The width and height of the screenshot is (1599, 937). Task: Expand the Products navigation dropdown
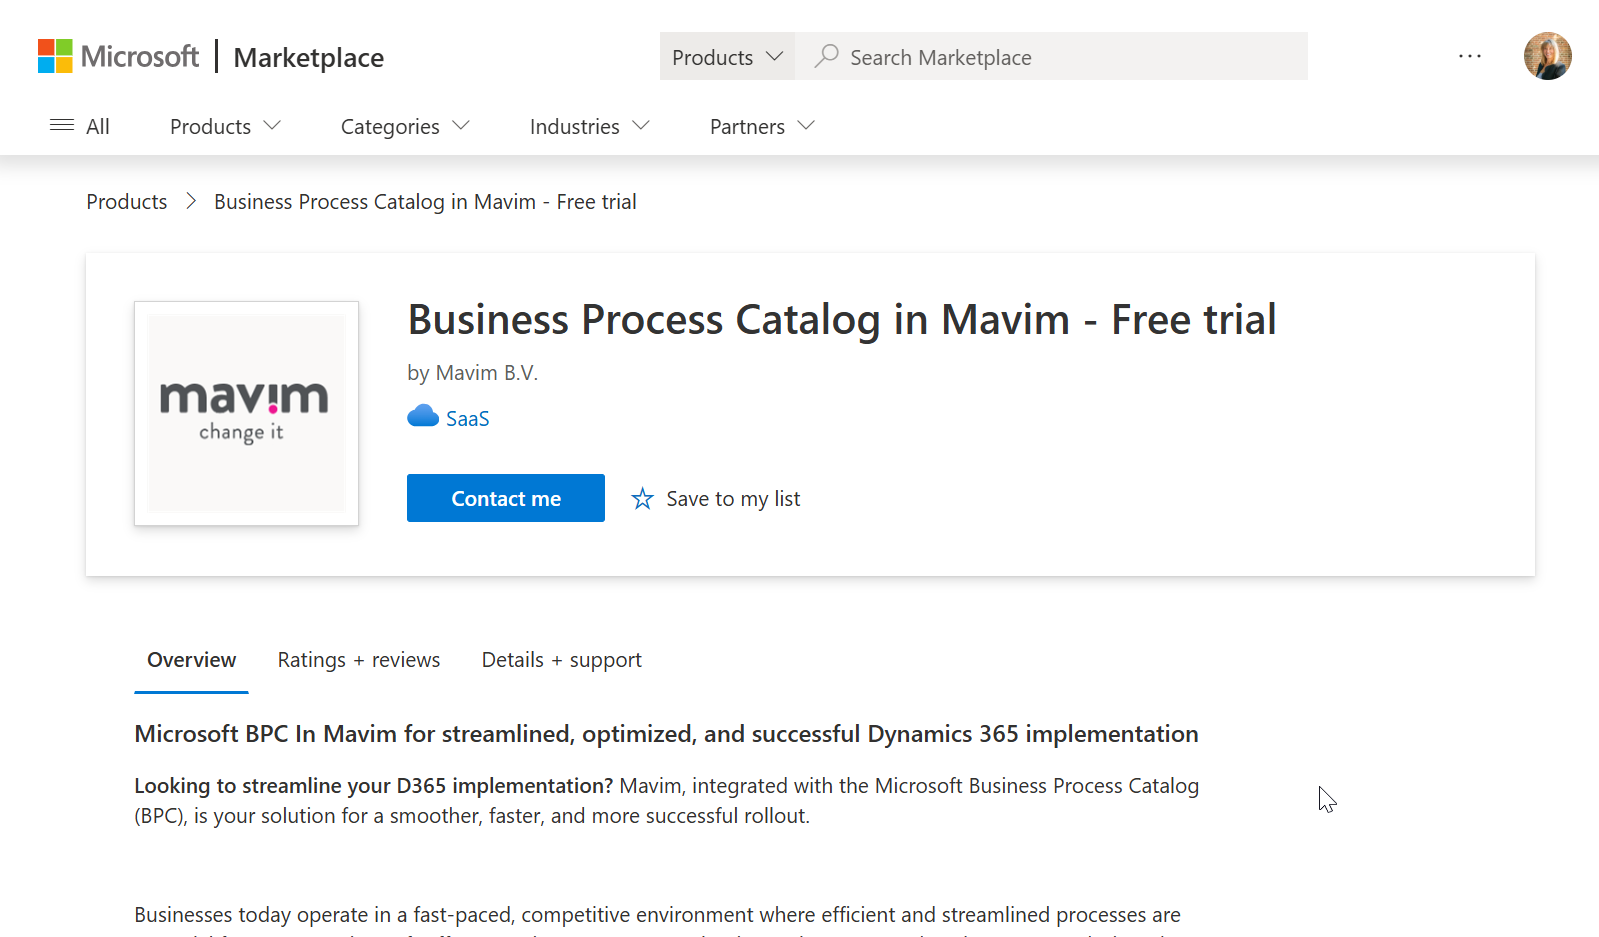[224, 126]
